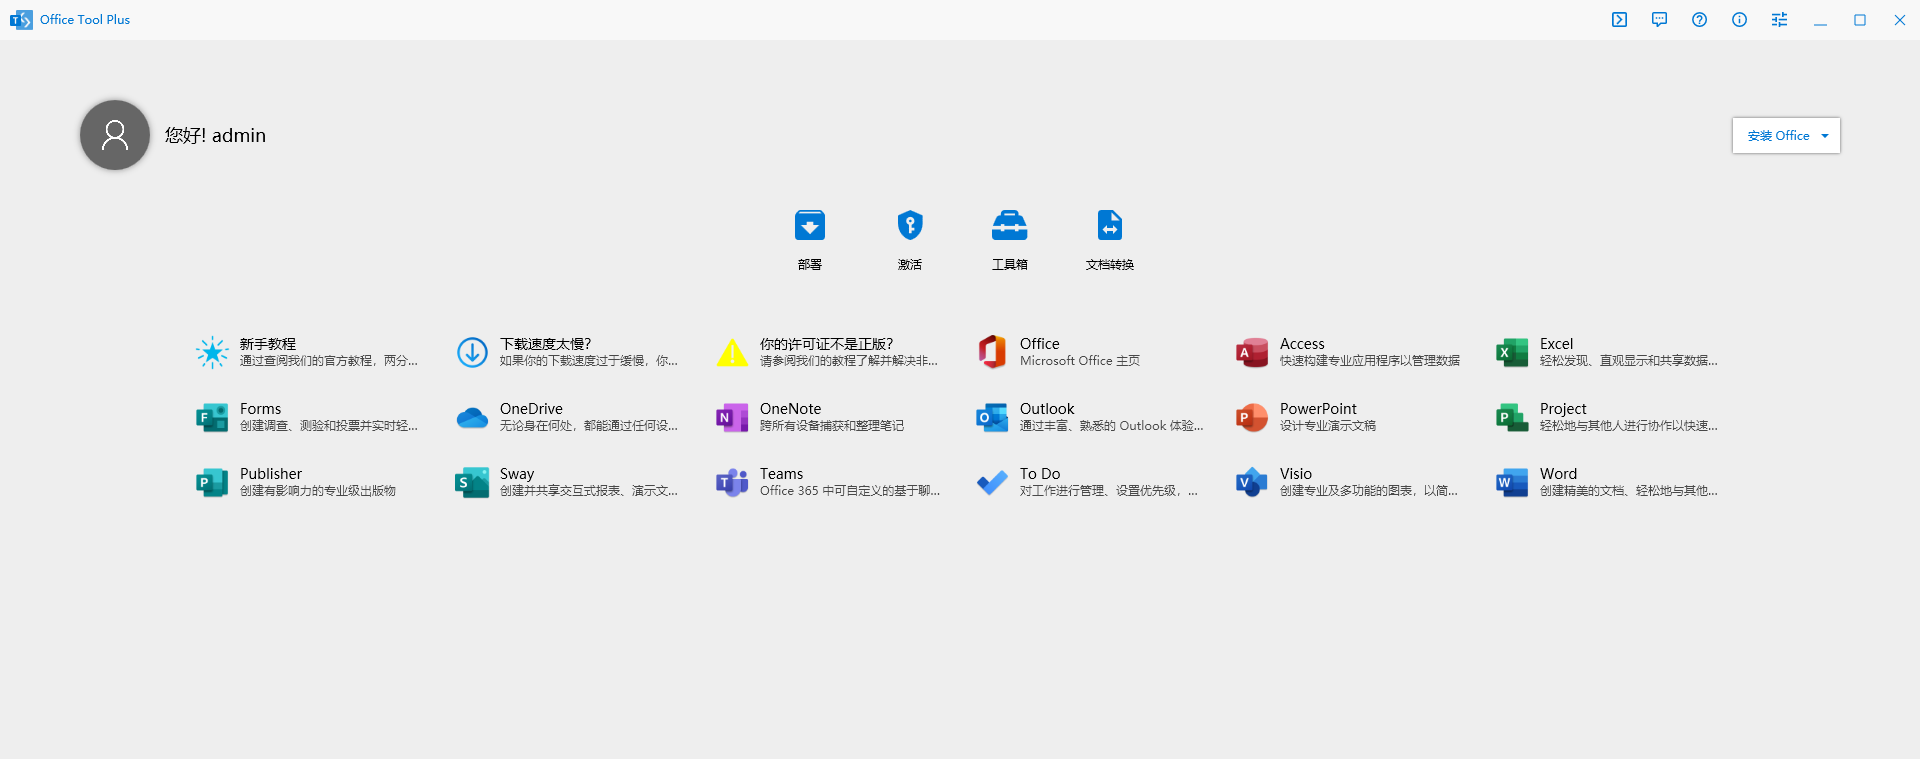Open the To Do checkmark icon
This screenshot has height=759, width=1920.
click(x=992, y=482)
